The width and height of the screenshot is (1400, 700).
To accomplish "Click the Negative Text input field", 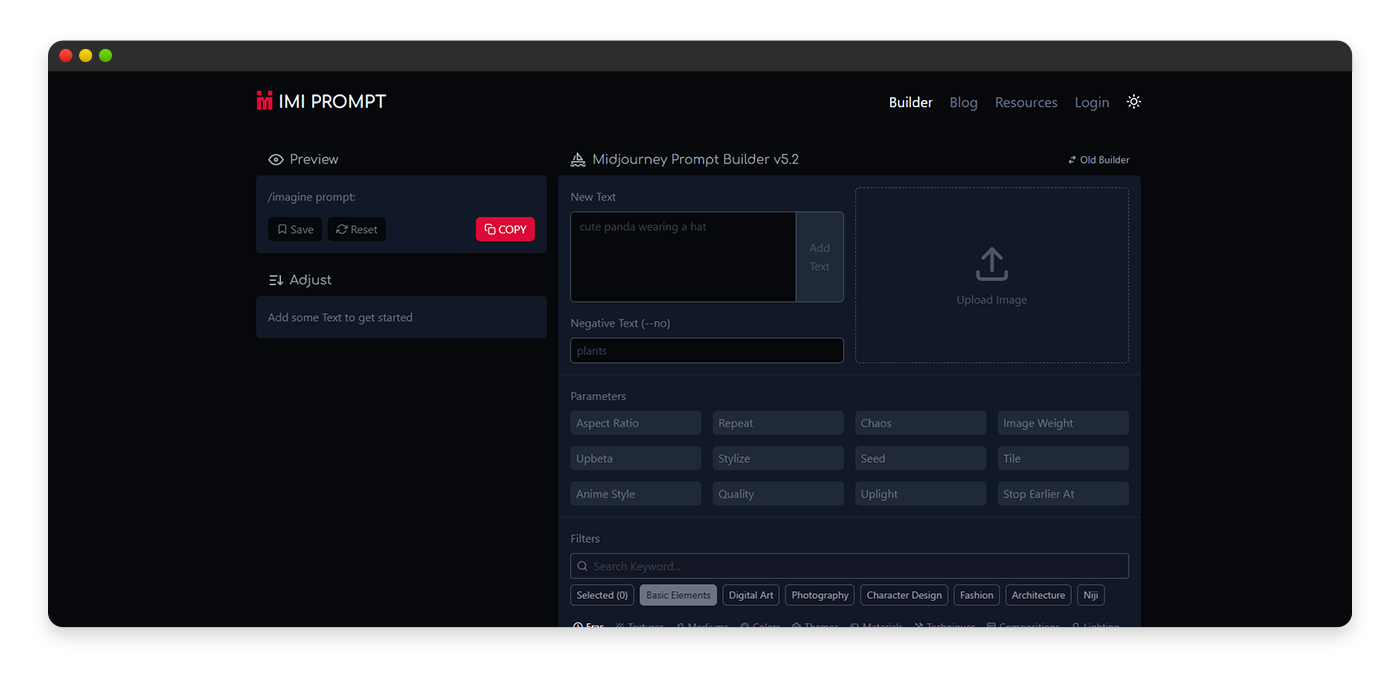I will point(707,350).
